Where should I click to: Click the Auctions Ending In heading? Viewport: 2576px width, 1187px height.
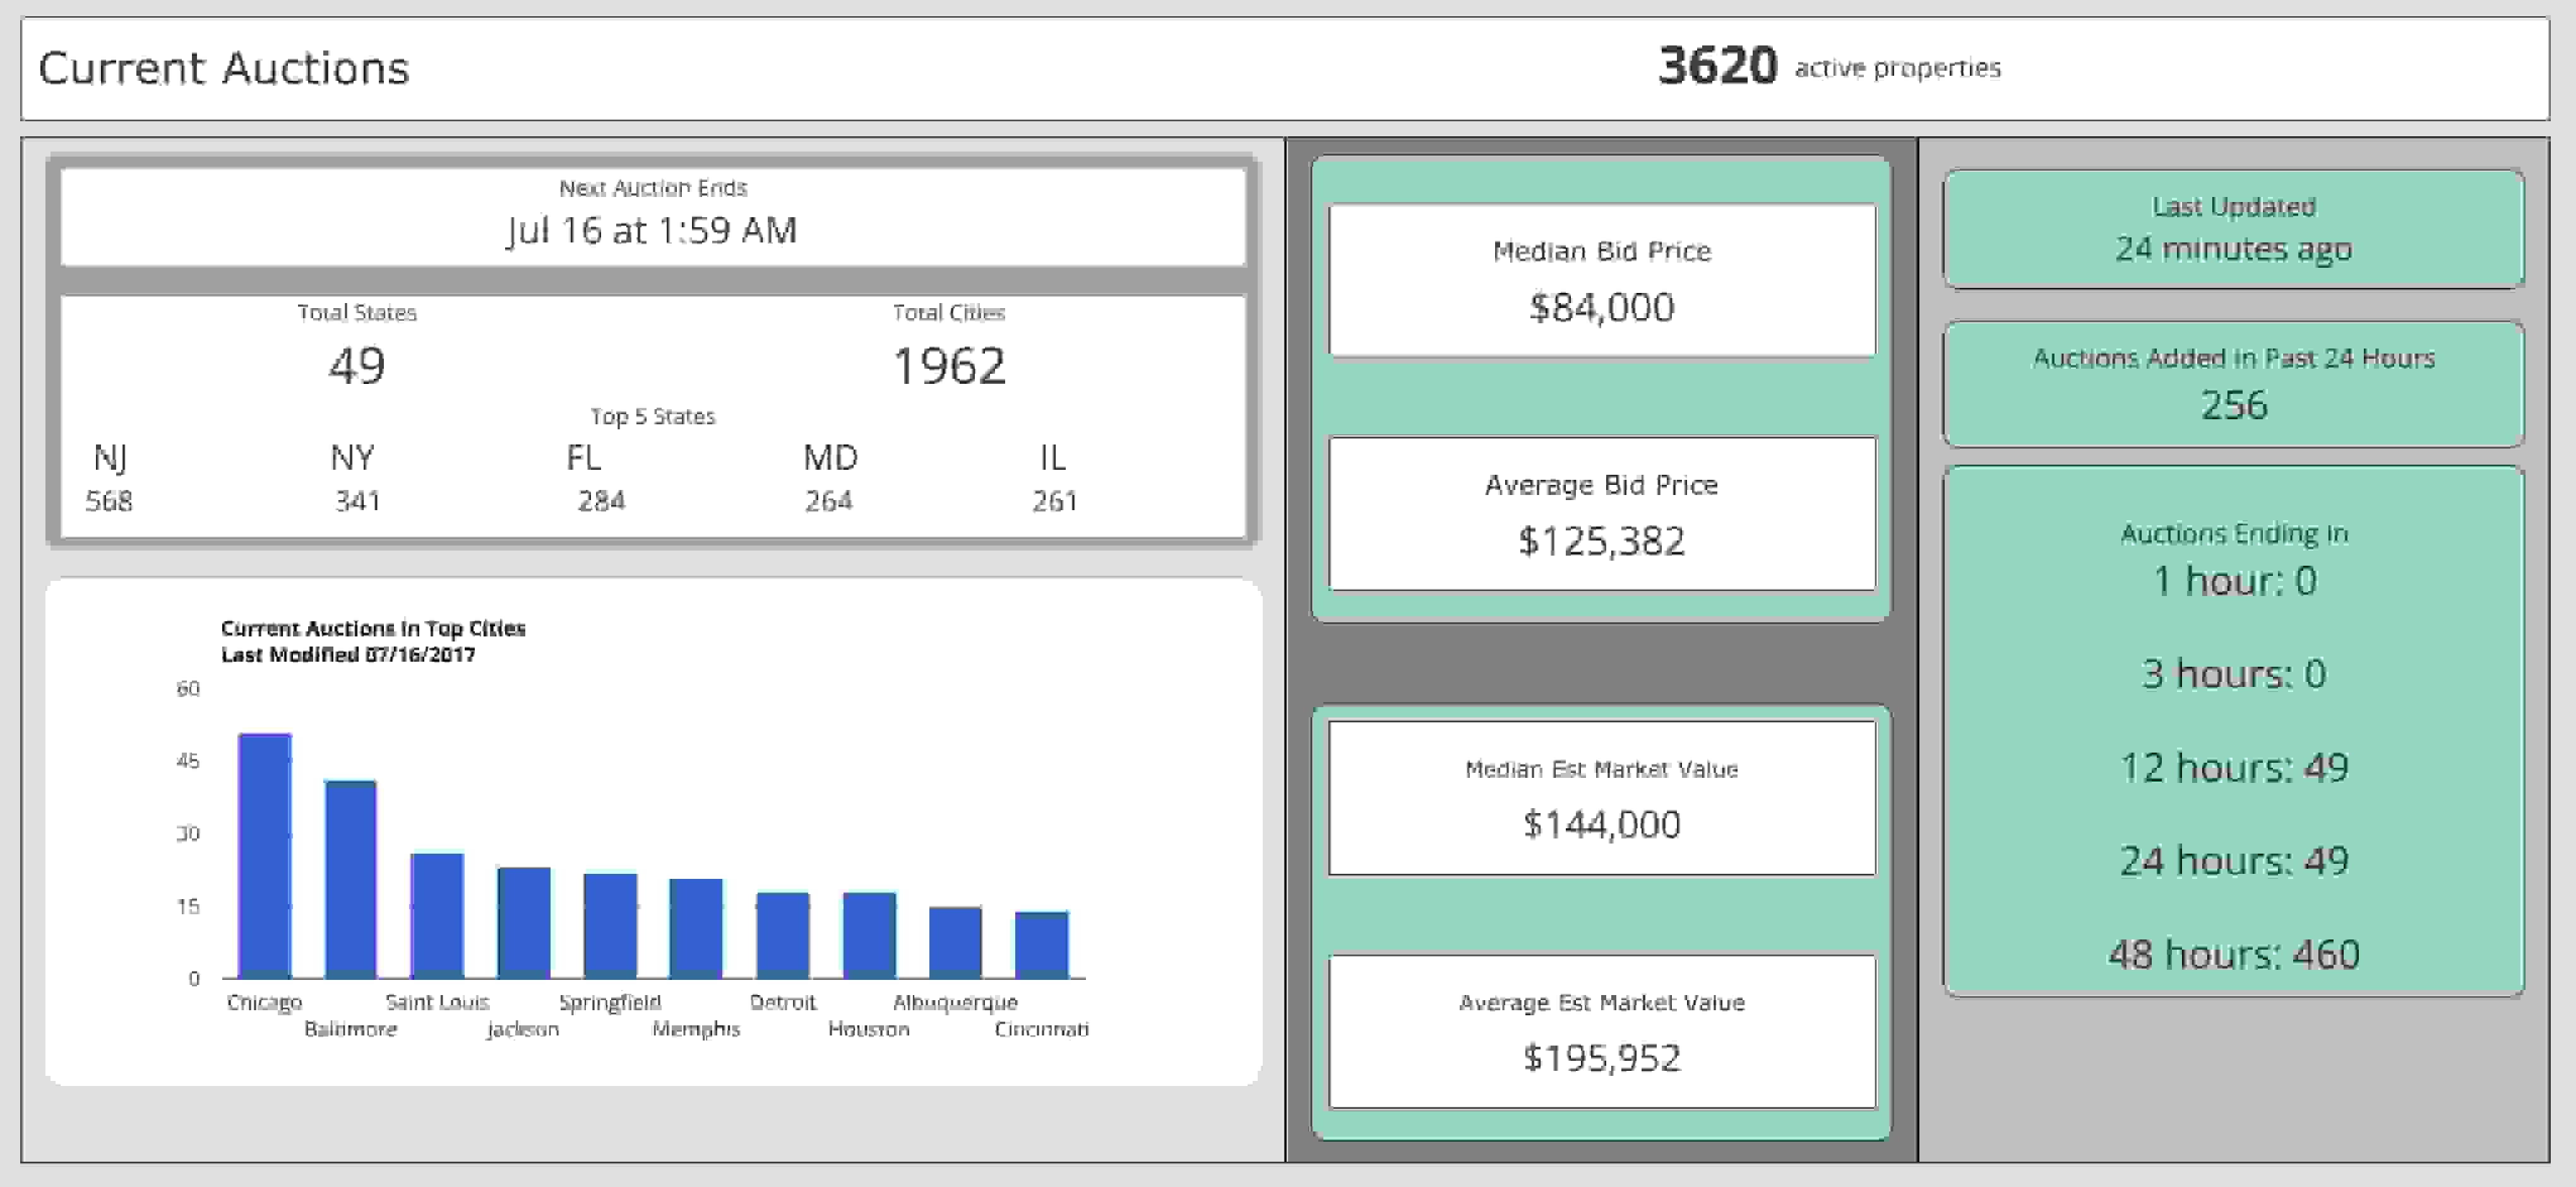click(x=2234, y=533)
